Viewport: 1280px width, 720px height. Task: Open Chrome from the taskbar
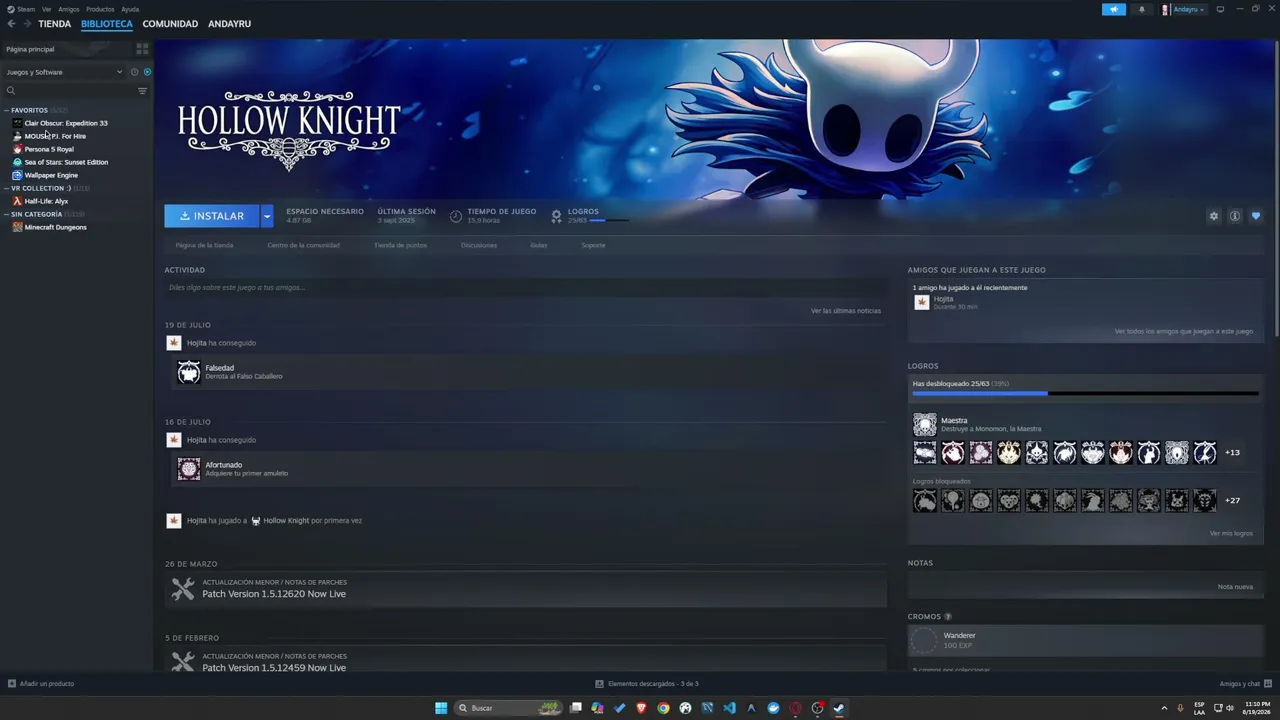(663, 708)
